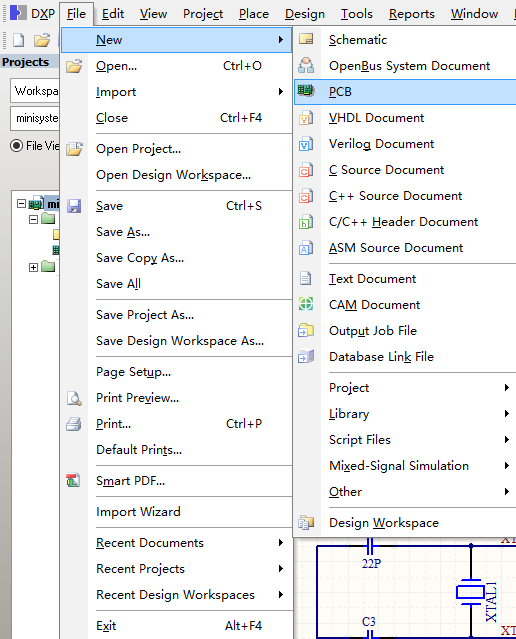Screen dimensions: 516x639
Task: Expand the Project submenu under New
Action: (507, 388)
